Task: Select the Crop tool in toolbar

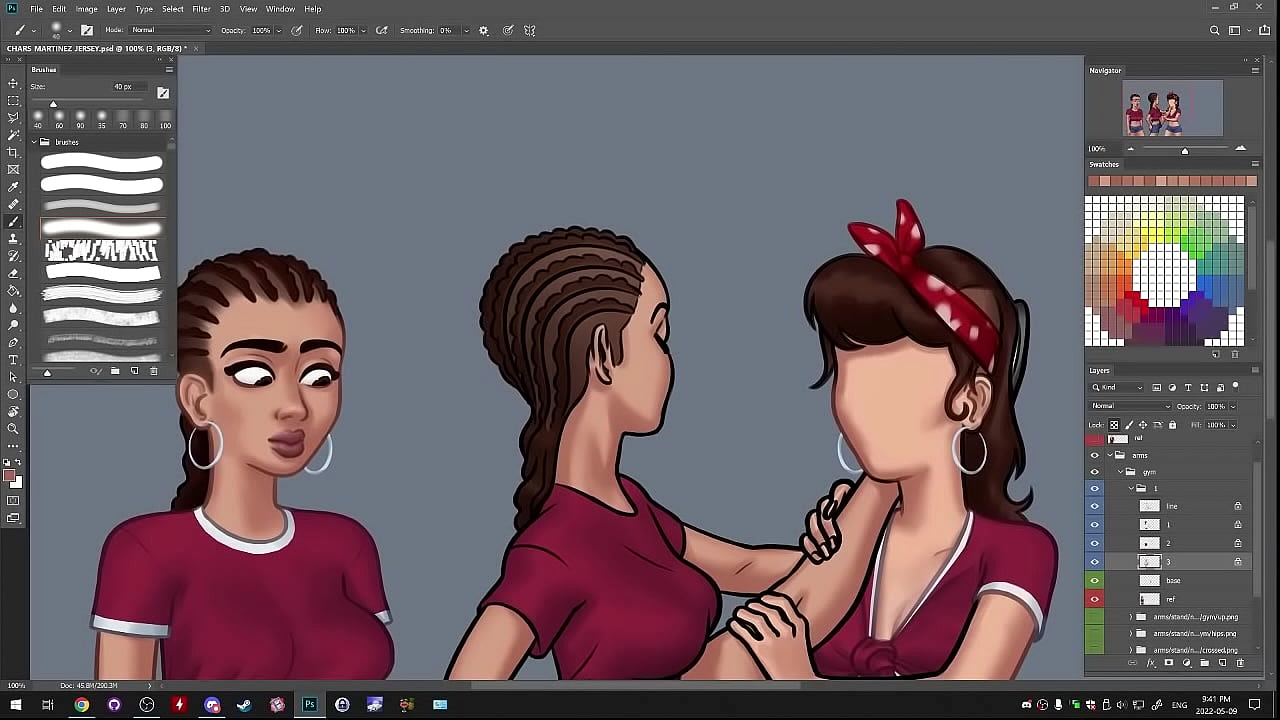Action: click(x=13, y=152)
